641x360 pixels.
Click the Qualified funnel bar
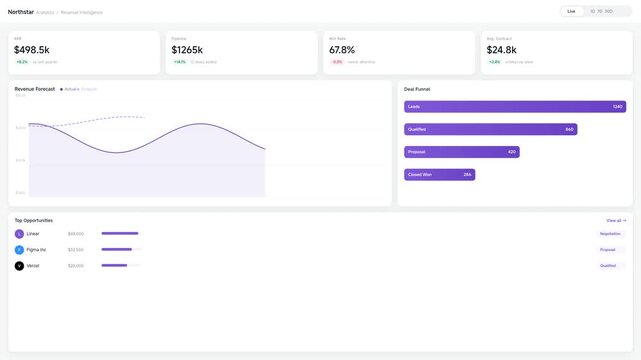coord(491,129)
